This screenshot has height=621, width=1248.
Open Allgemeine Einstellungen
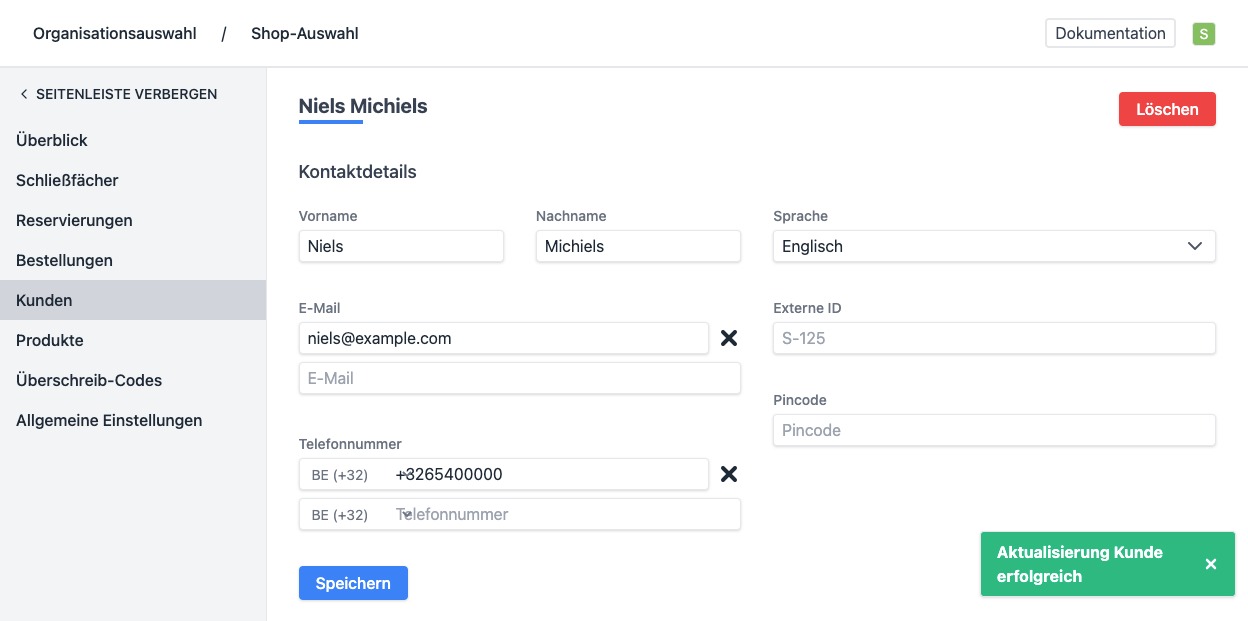coord(109,420)
